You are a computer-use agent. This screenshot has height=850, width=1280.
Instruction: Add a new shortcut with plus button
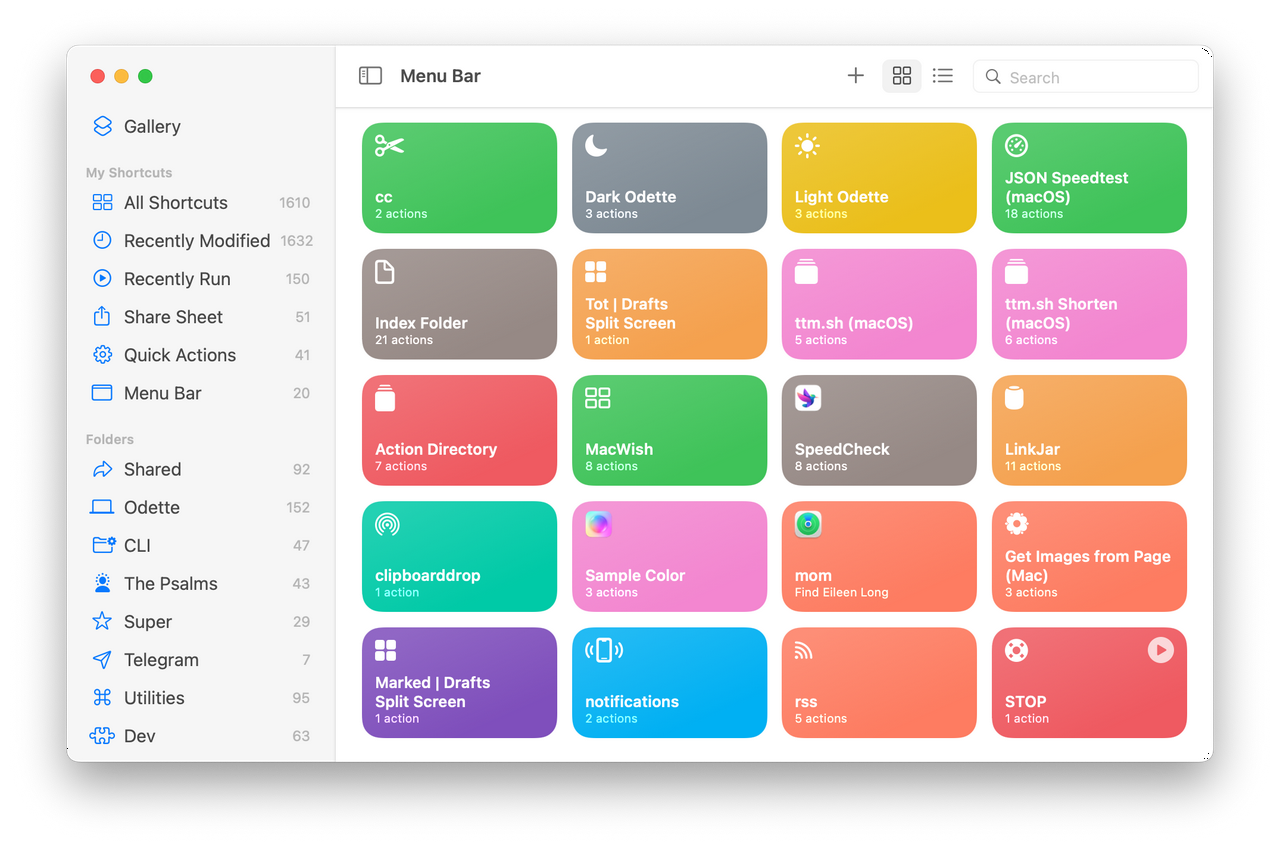point(855,76)
